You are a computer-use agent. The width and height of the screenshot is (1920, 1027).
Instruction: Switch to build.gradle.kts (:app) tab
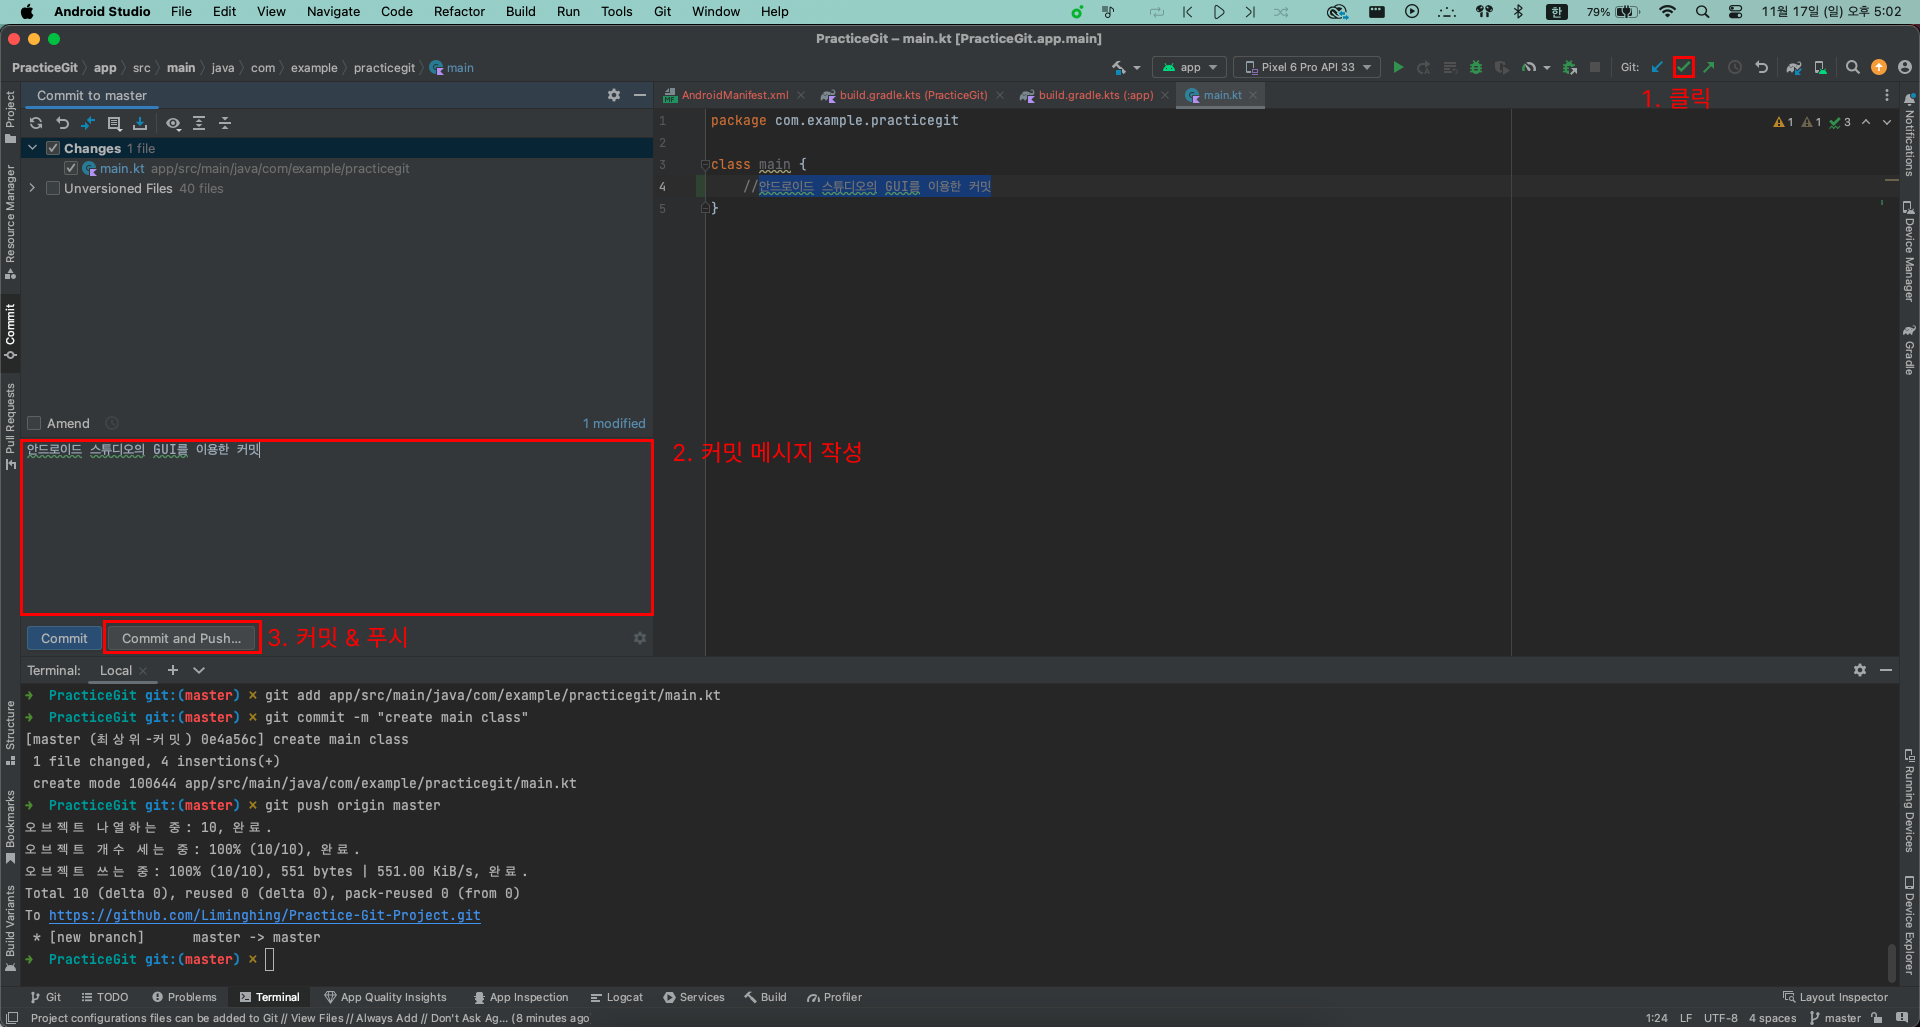(x=1094, y=95)
